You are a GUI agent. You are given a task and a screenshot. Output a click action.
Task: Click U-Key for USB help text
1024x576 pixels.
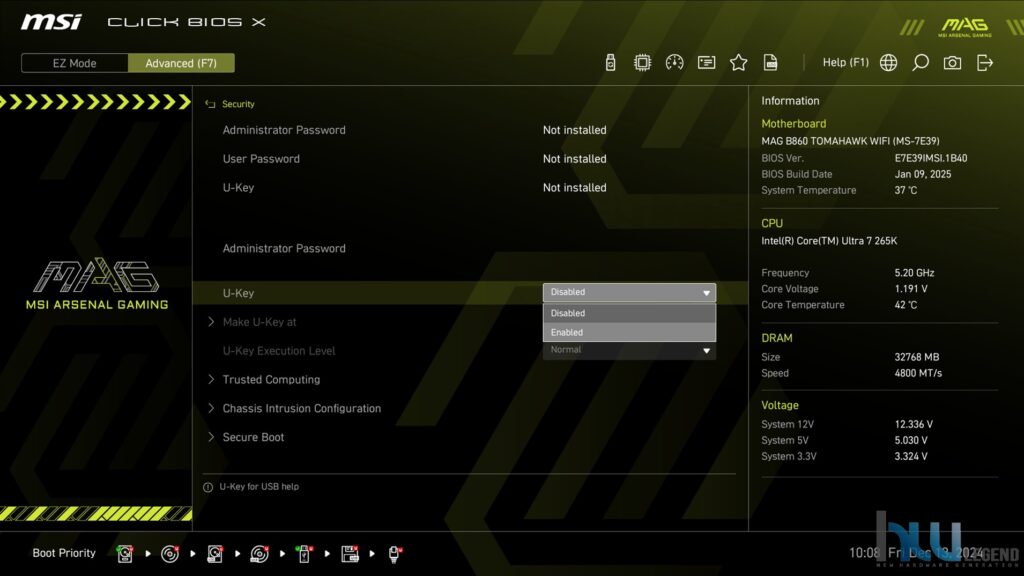pos(259,487)
